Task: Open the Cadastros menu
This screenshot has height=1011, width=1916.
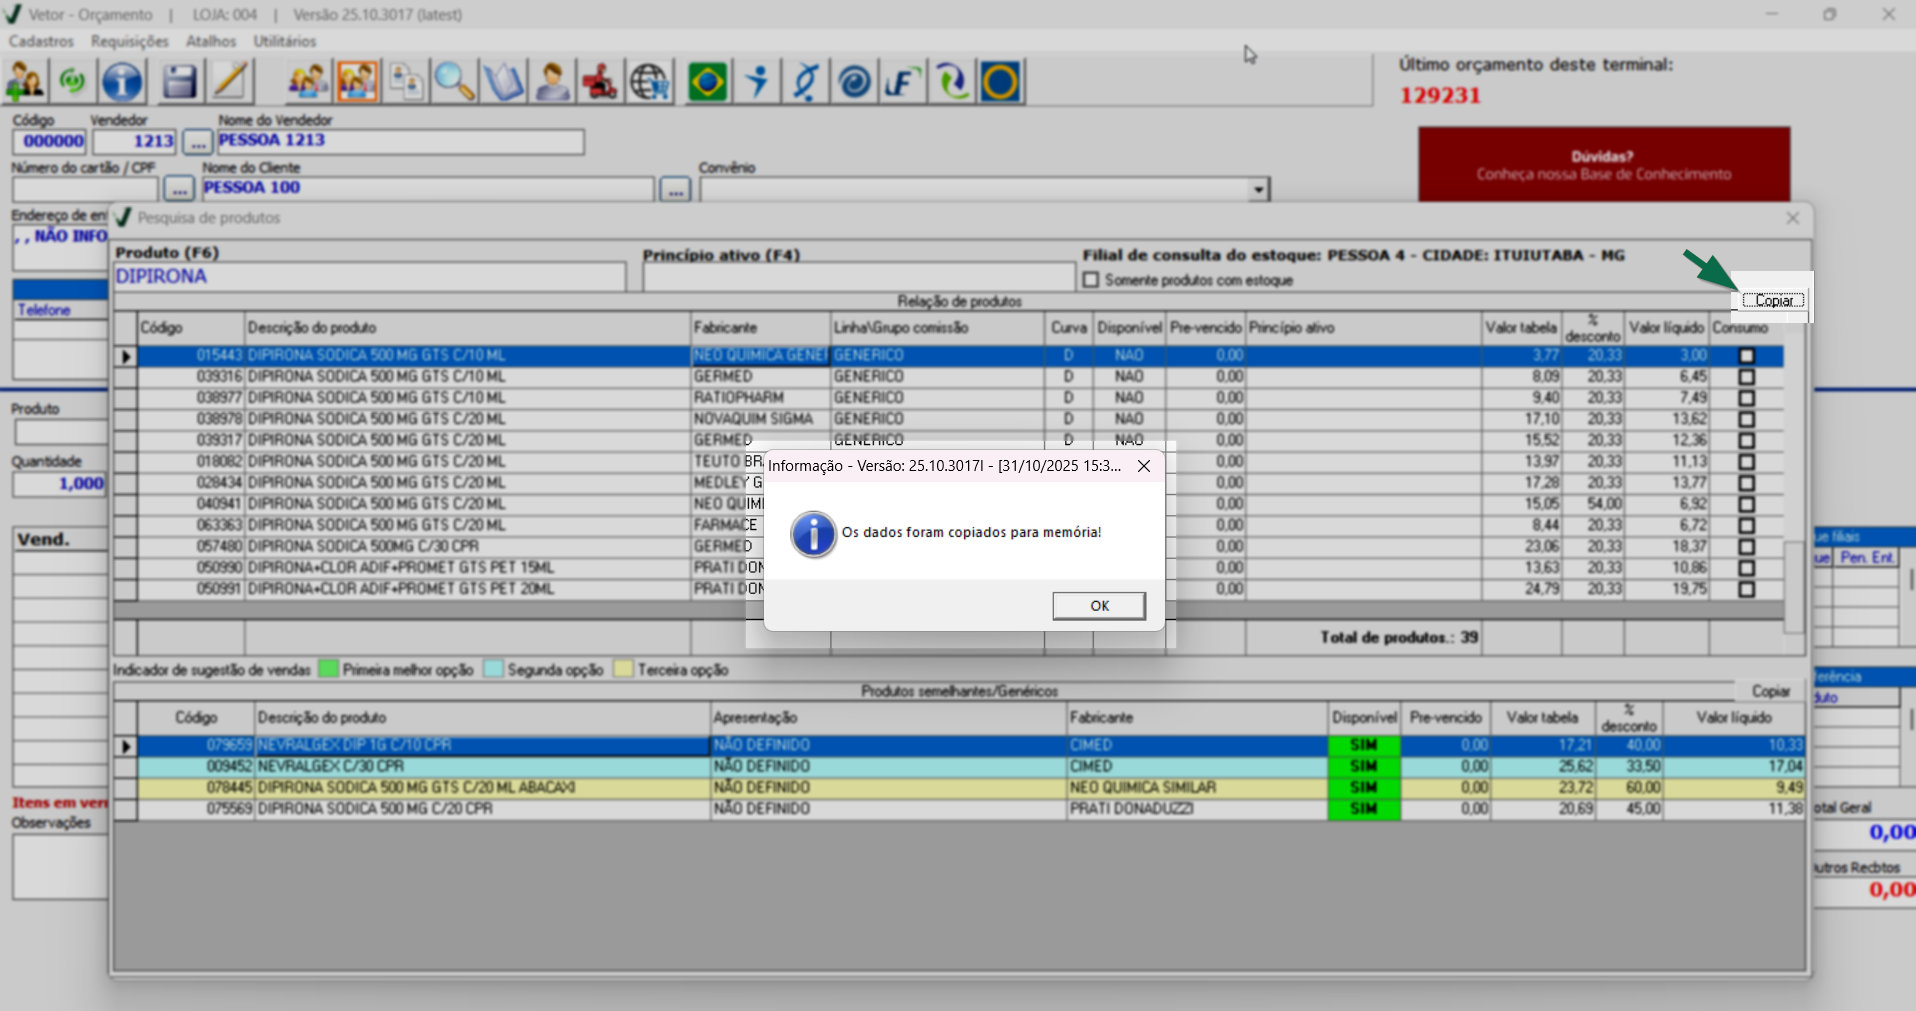Action: pos(41,41)
